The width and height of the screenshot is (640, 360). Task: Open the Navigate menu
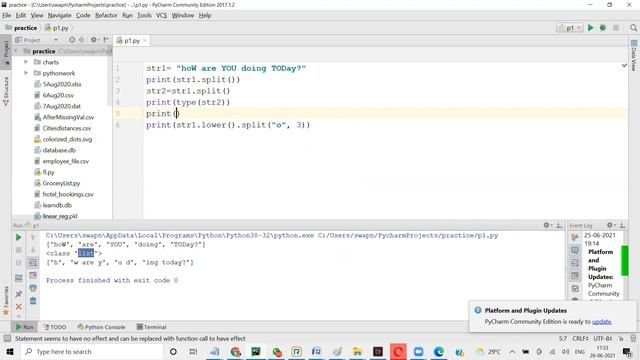60,15
